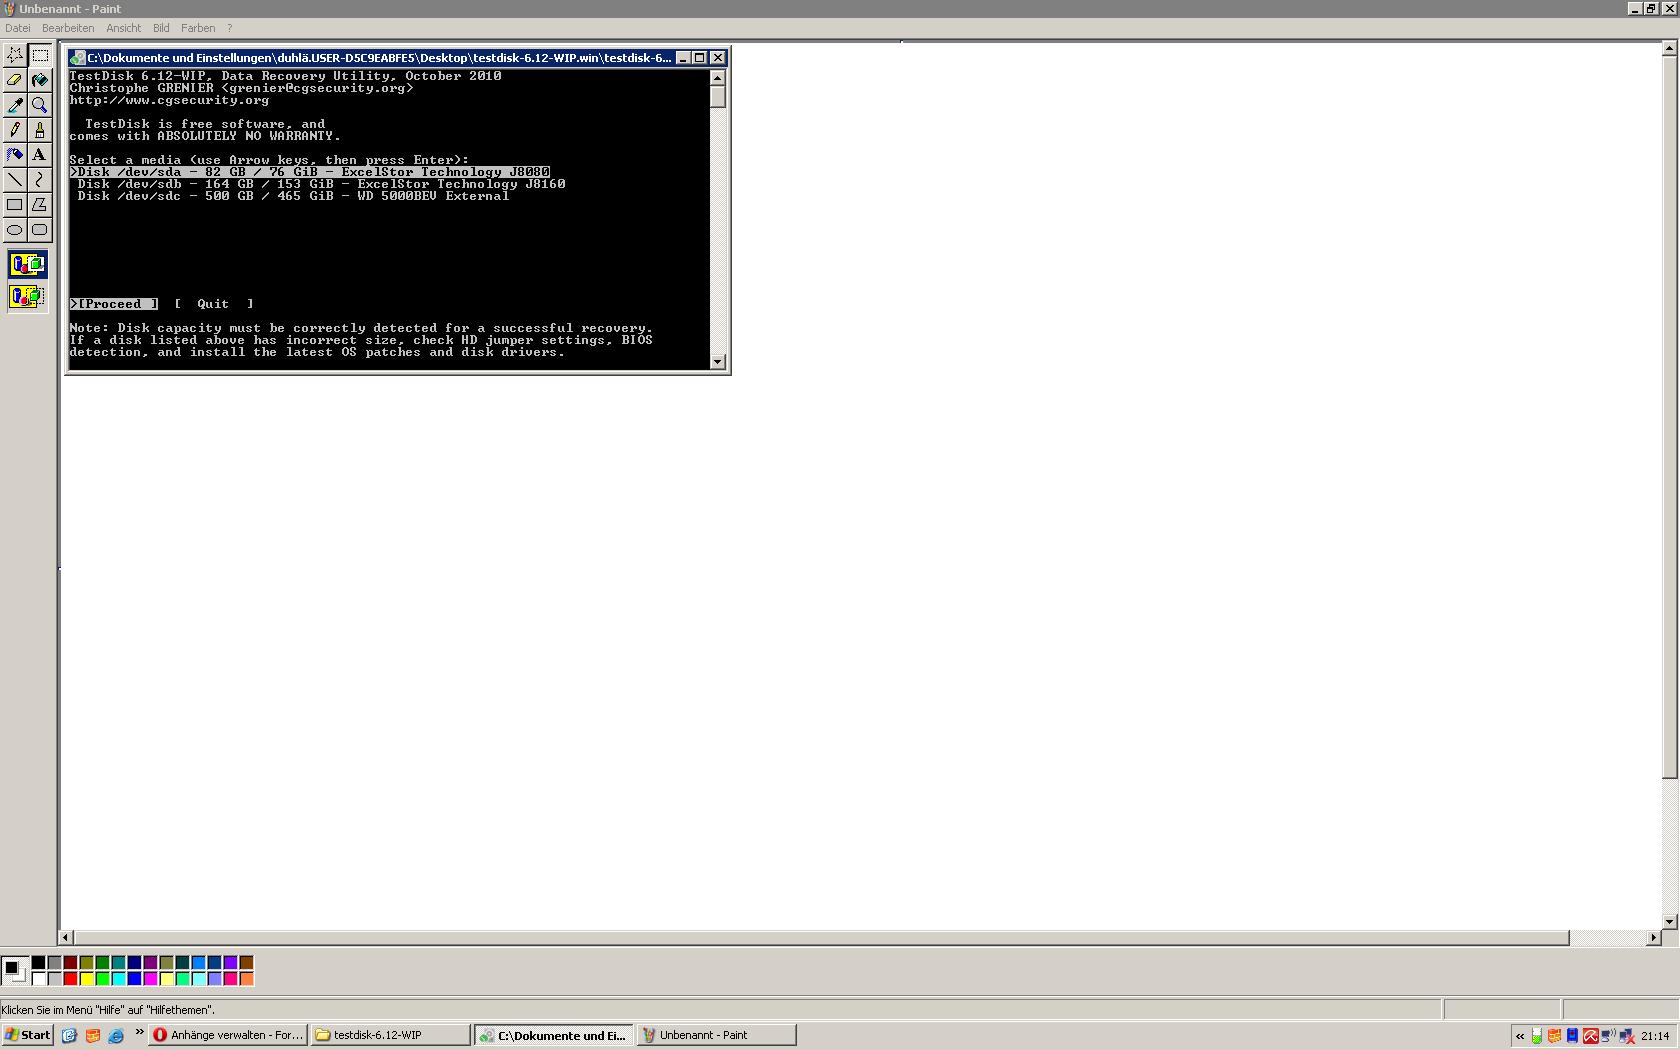Switch to C:\Dokumente console taskbar button

coord(554,1035)
